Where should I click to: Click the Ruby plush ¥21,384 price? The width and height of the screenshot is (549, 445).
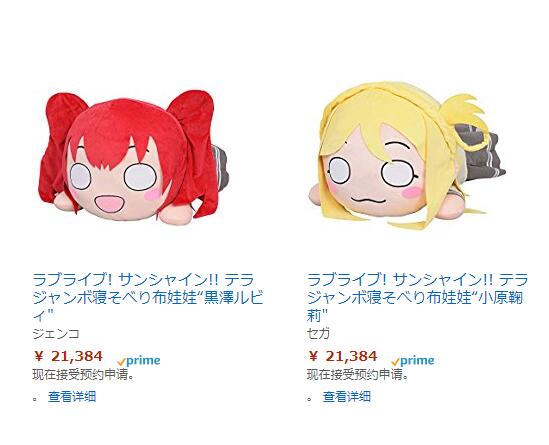pyautogui.click(x=69, y=356)
